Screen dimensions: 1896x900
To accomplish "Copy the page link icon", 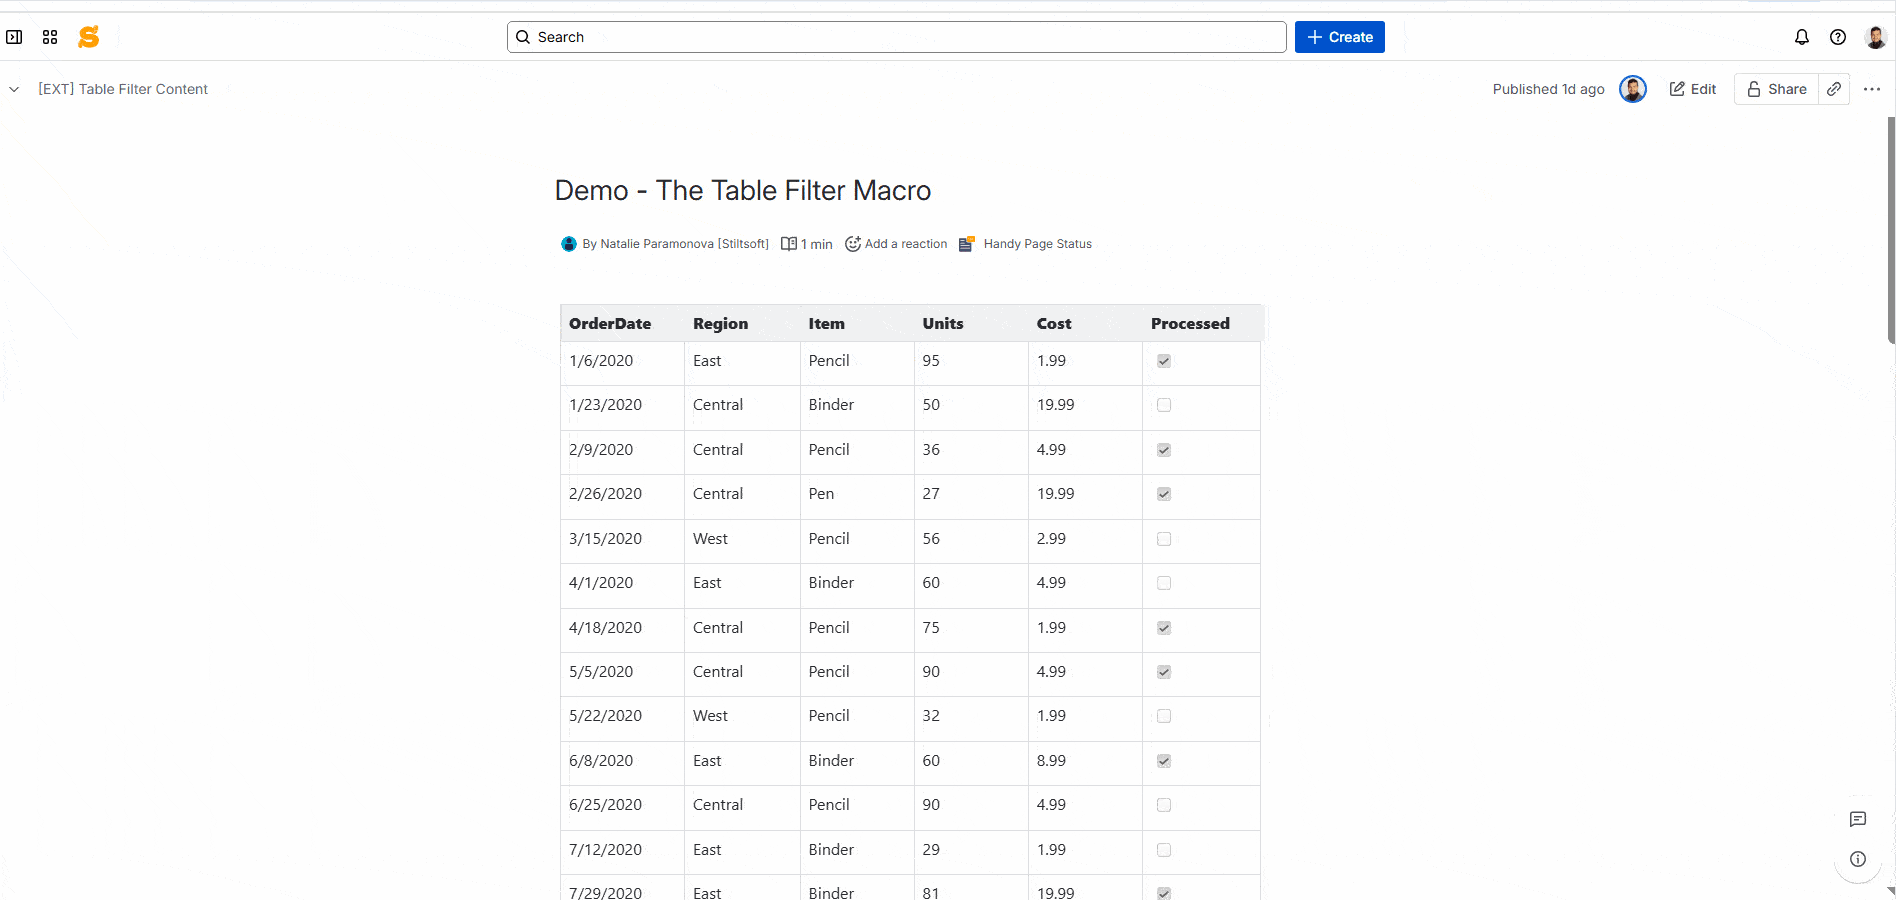I will pyautogui.click(x=1835, y=89).
